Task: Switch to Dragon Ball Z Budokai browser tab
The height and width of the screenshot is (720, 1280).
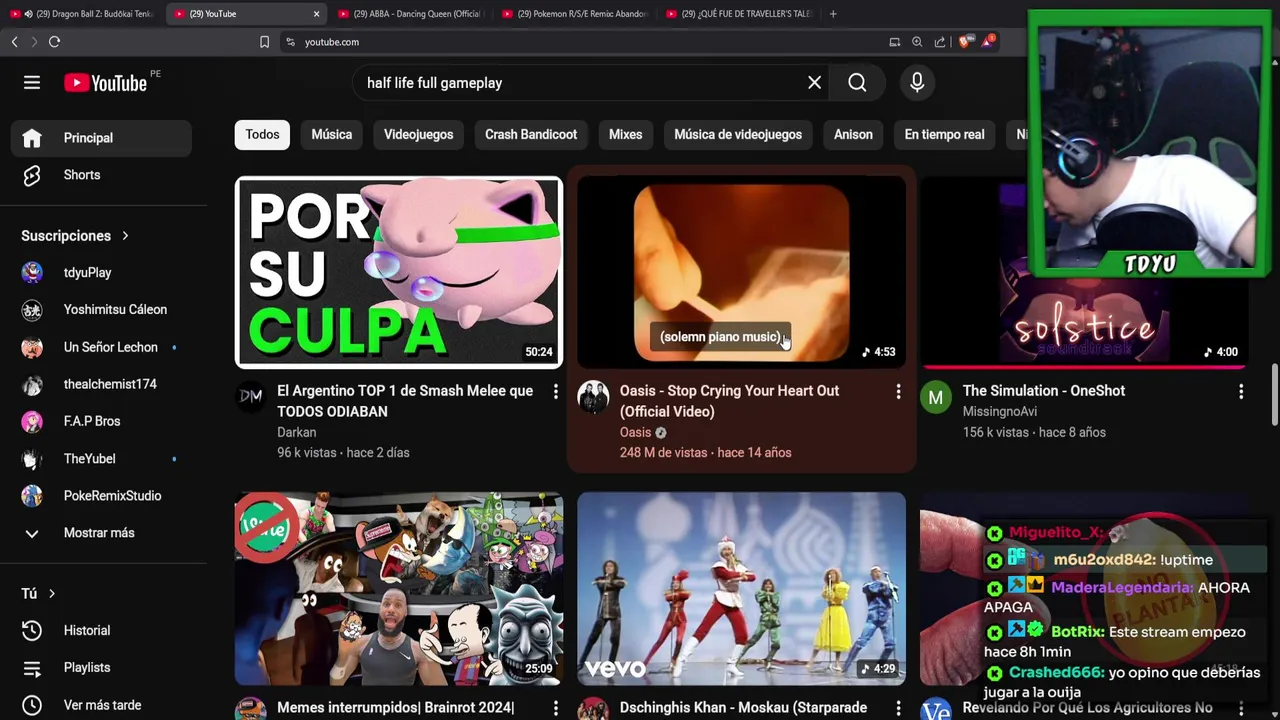Action: click(82, 14)
